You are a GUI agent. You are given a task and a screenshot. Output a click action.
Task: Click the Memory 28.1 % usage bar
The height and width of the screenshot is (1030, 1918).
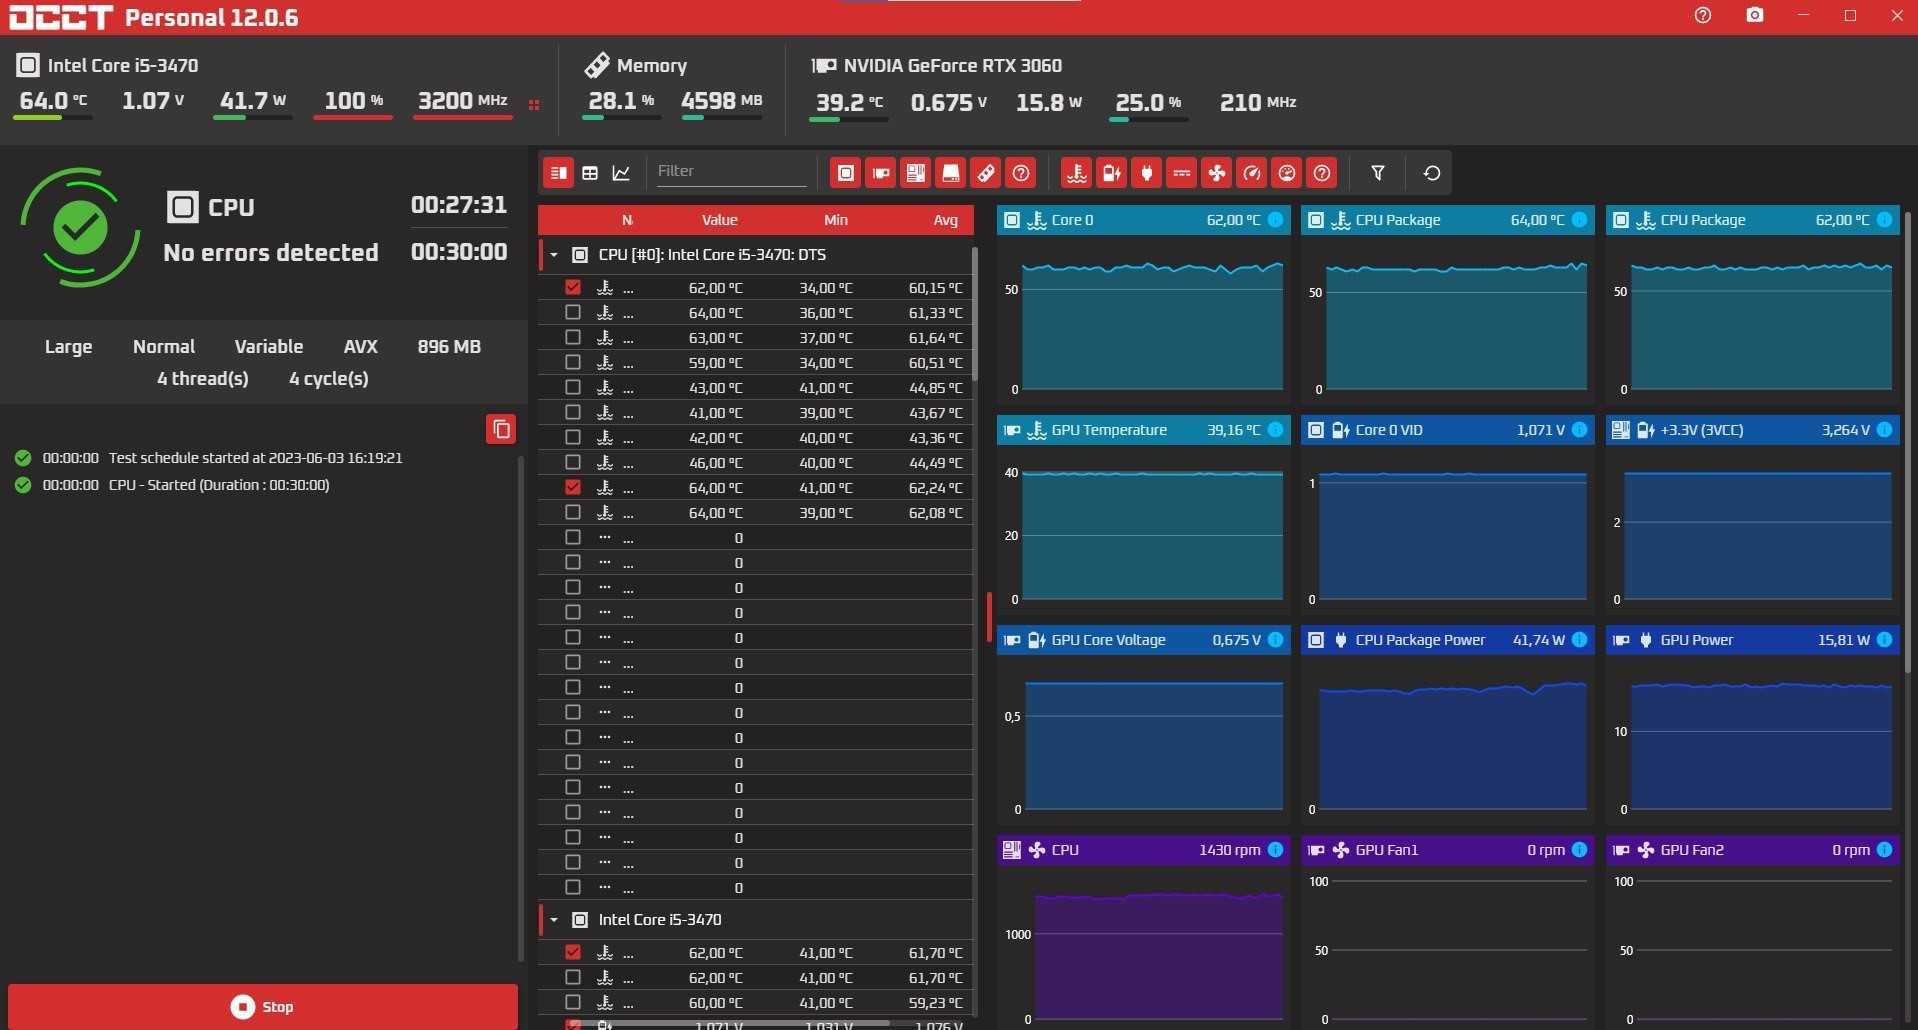click(621, 118)
